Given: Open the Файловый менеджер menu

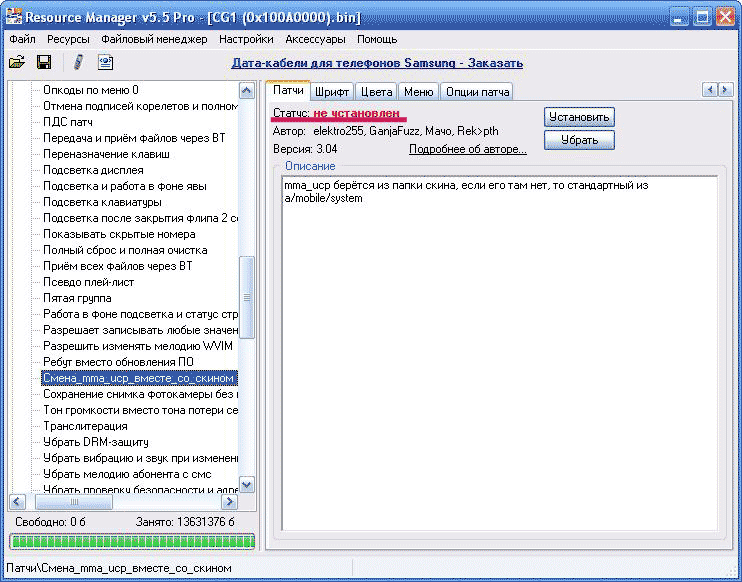Looking at the screenshot, I should tap(154, 39).
